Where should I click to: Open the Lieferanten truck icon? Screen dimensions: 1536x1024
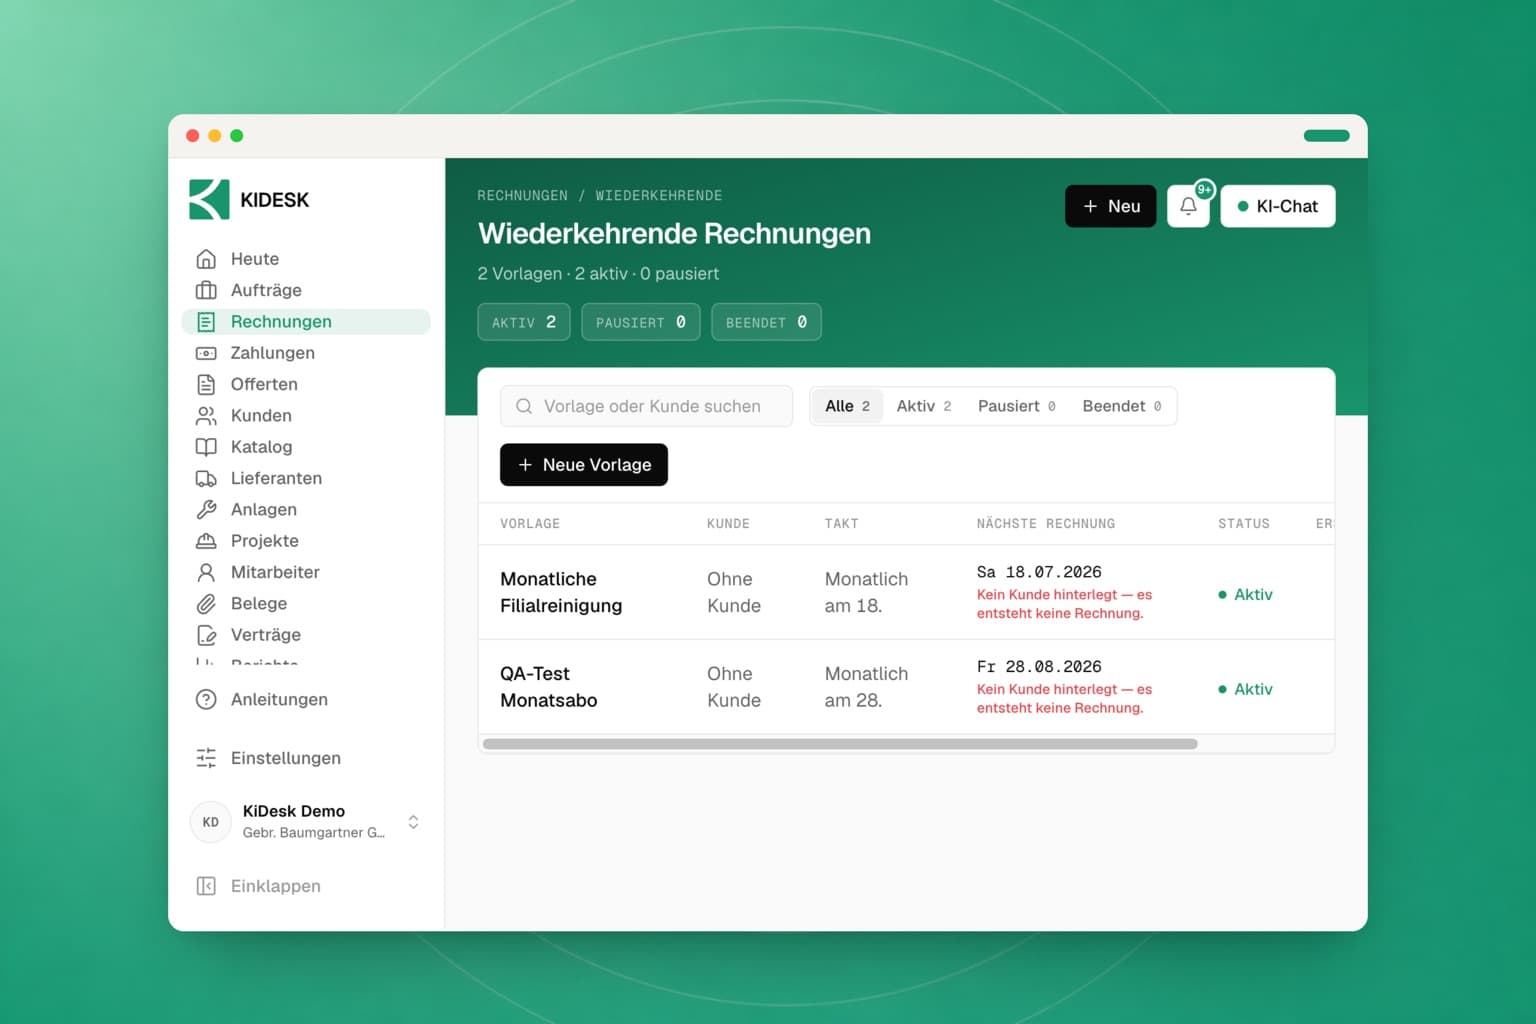pyautogui.click(x=206, y=478)
